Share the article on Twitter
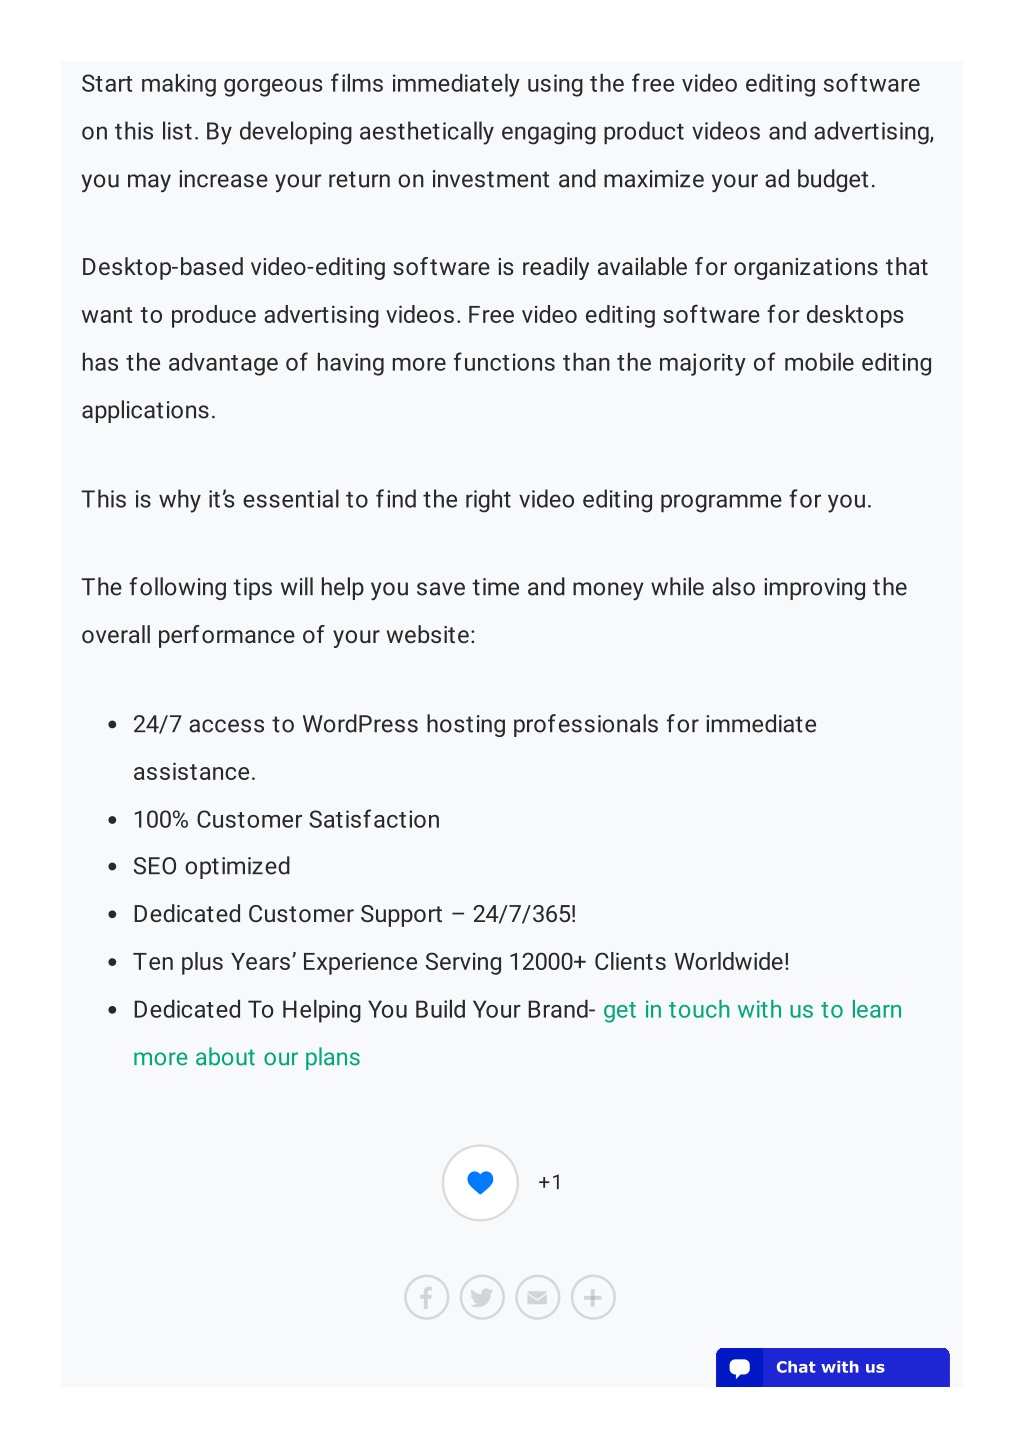 click(x=482, y=1298)
